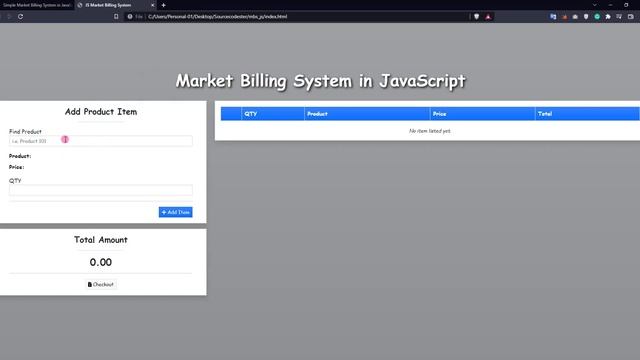Click the white shield extension icon
The image size is (640, 360).
pyautogui.click(x=586, y=17)
